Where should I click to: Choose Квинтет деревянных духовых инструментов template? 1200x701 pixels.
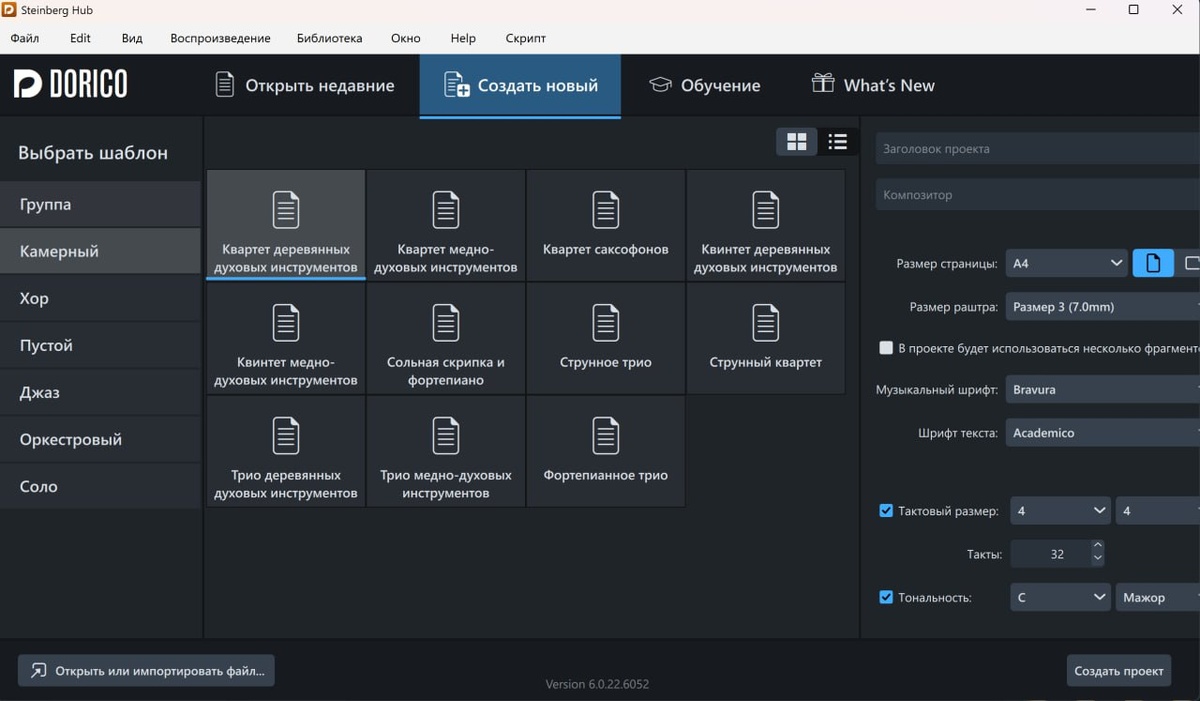tap(766, 225)
